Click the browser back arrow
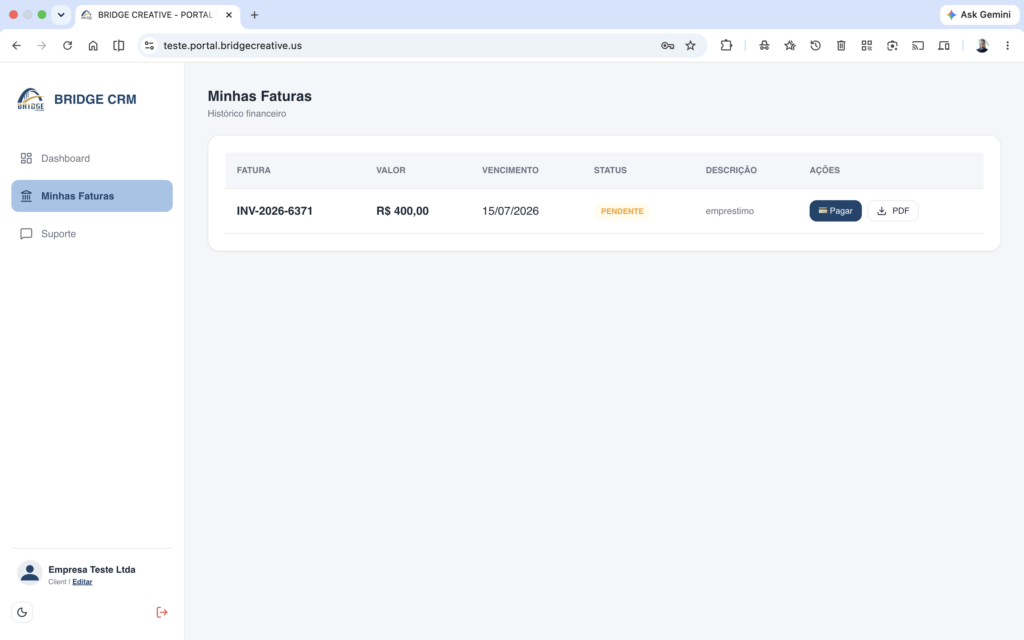Screen dimensions: 1024x640 tap(16, 46)
